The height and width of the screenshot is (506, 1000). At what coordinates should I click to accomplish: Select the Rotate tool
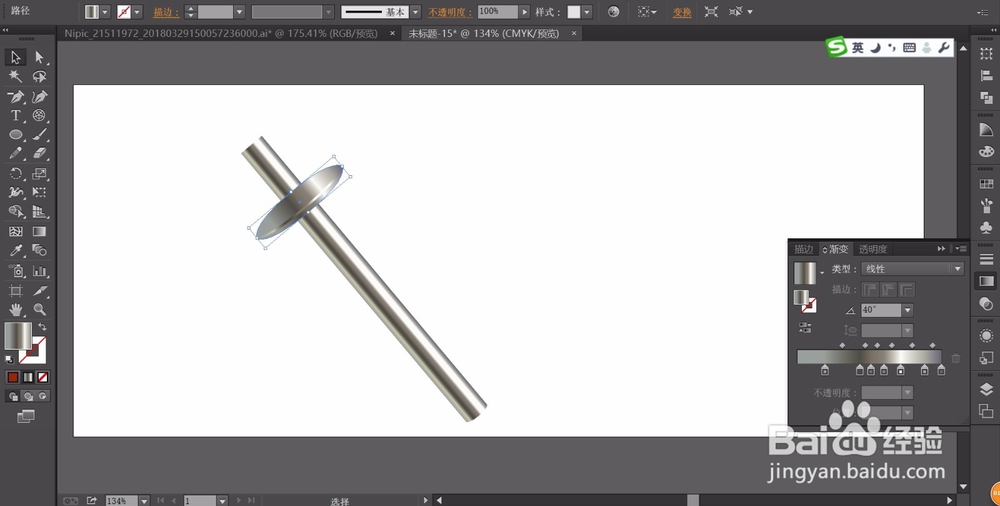pyautogui.click(x=15, y=173)
